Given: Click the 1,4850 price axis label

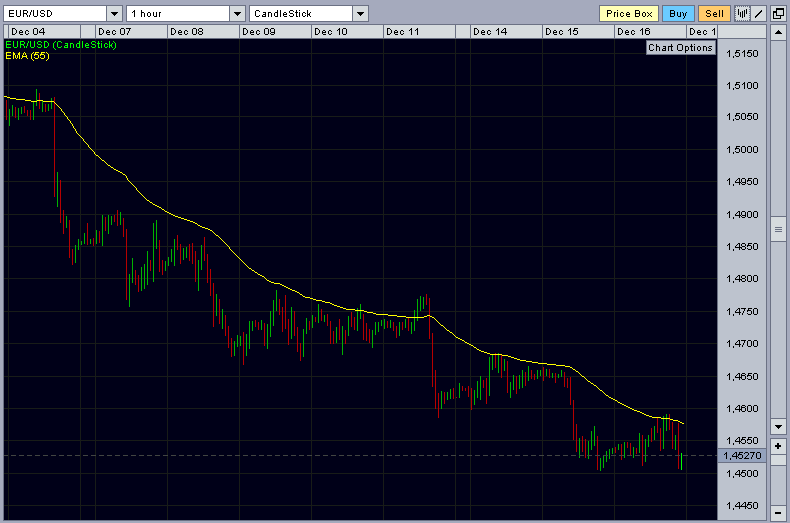Looking at the screenshot, I should 742,247.
